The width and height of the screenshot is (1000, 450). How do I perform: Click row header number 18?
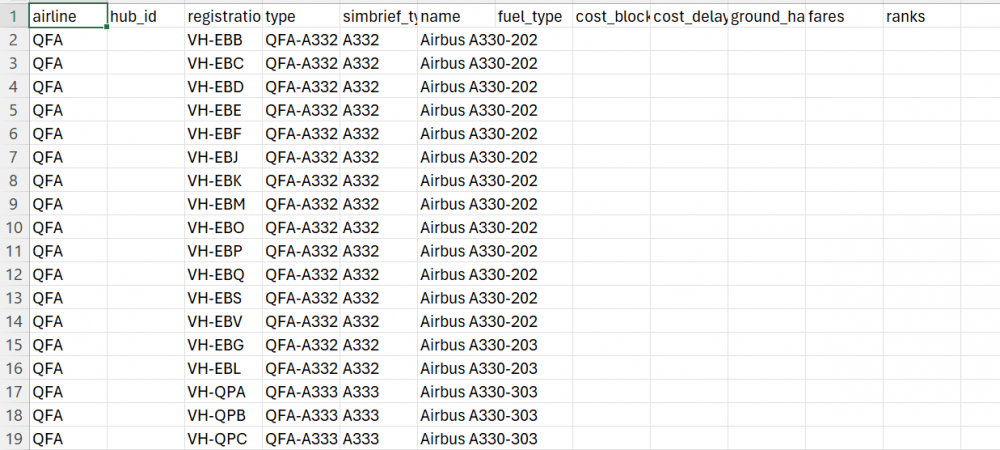(x=14, y=414)
